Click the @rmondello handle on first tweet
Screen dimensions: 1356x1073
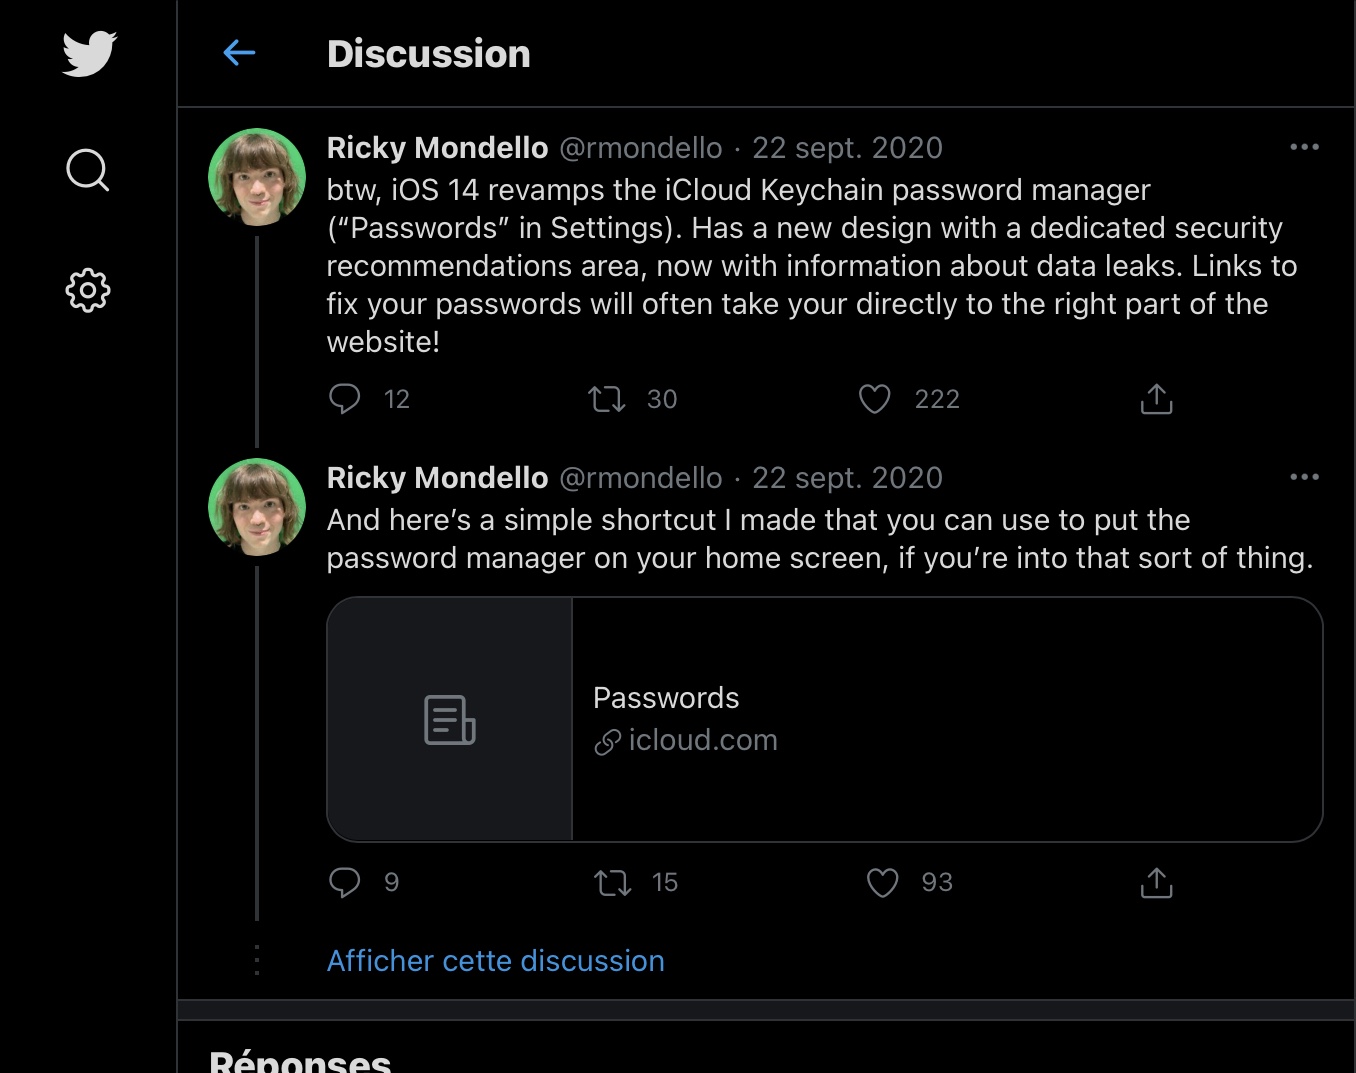640,148
